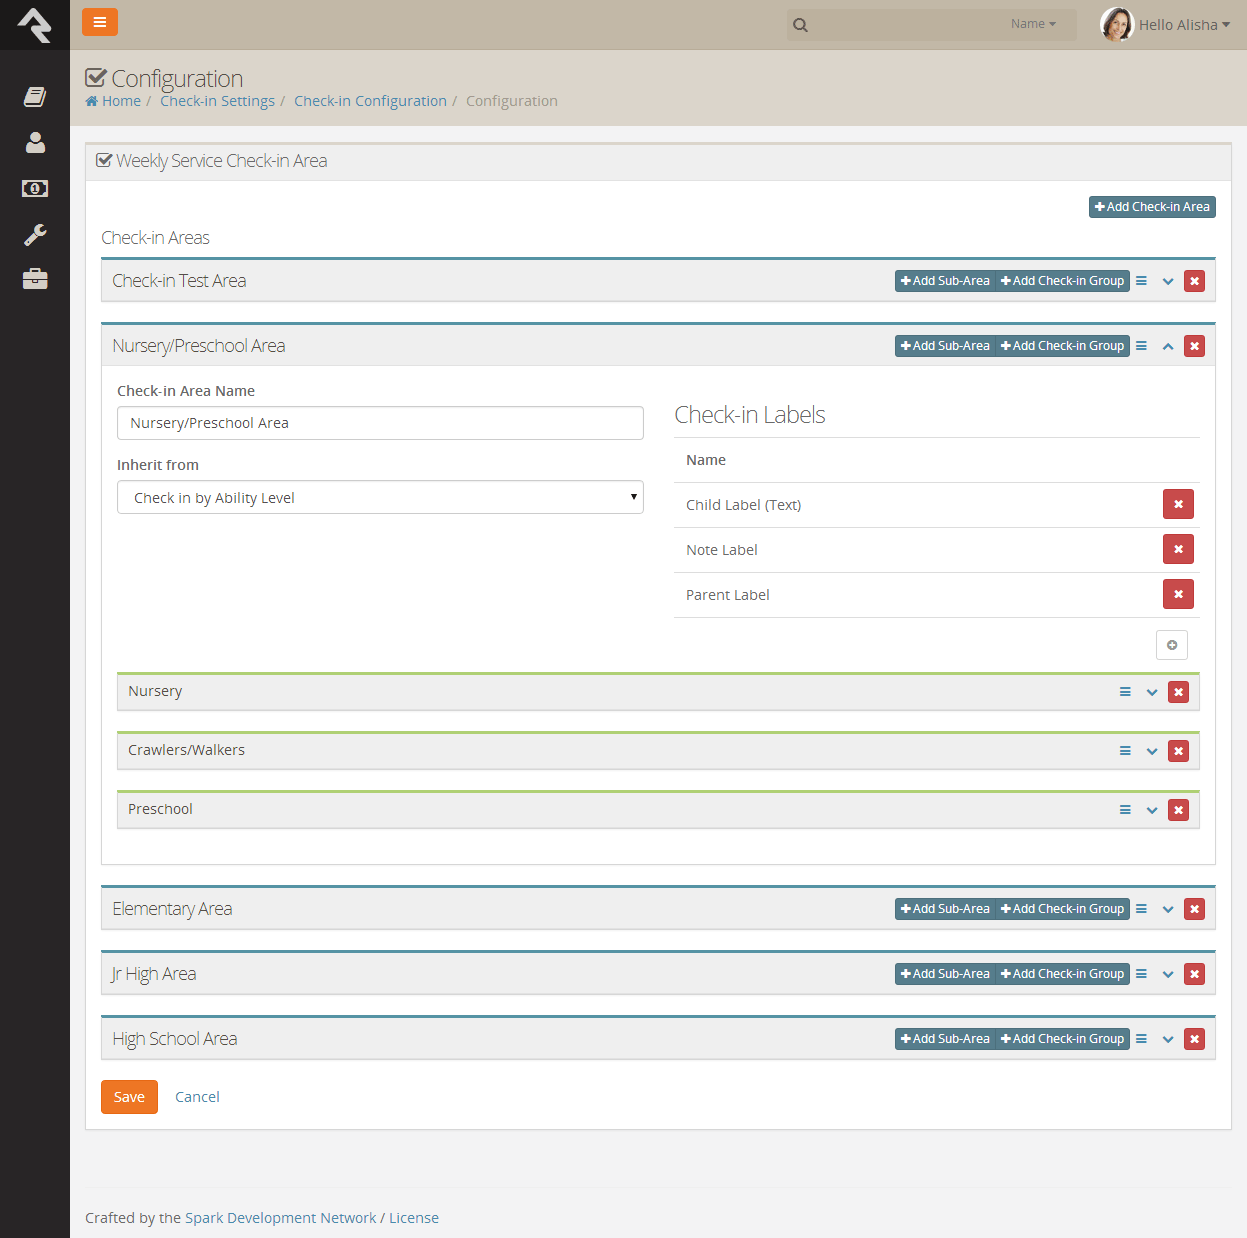Screen dimensions: 1247x1238
Task: Open the book icon in sidebar
Action: 35,97
